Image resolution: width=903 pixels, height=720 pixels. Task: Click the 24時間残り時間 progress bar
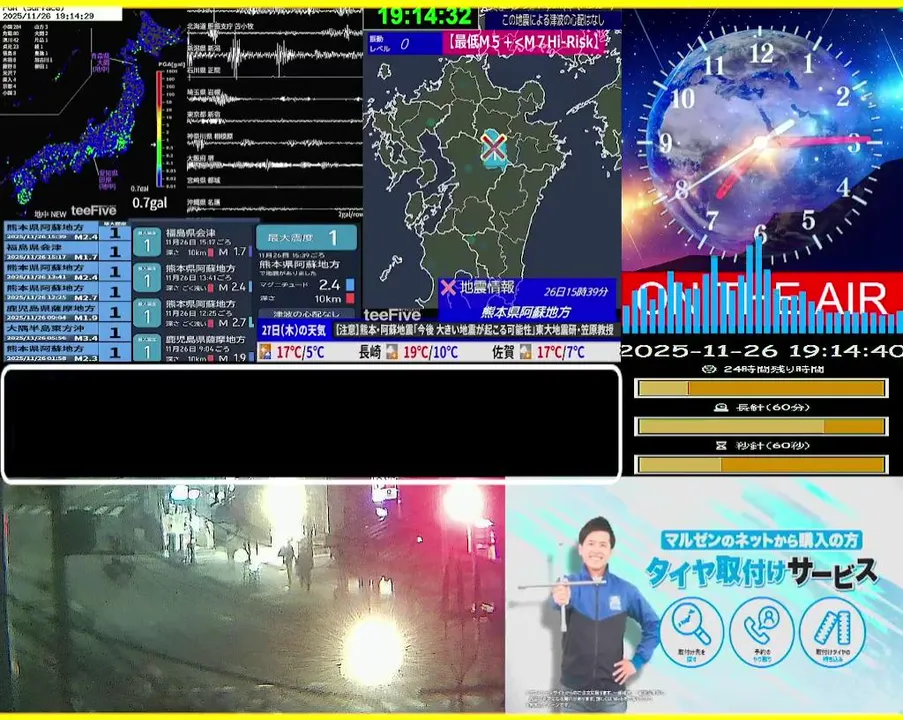pos(761,388)
